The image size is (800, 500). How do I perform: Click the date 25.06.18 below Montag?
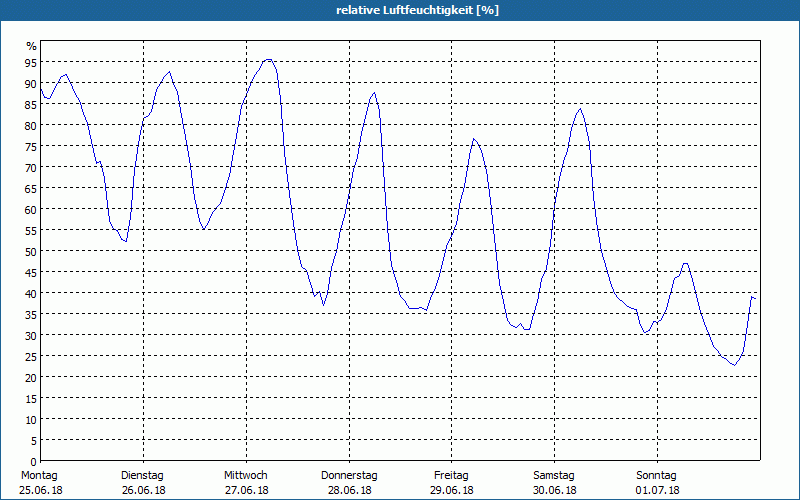[39, 490]
